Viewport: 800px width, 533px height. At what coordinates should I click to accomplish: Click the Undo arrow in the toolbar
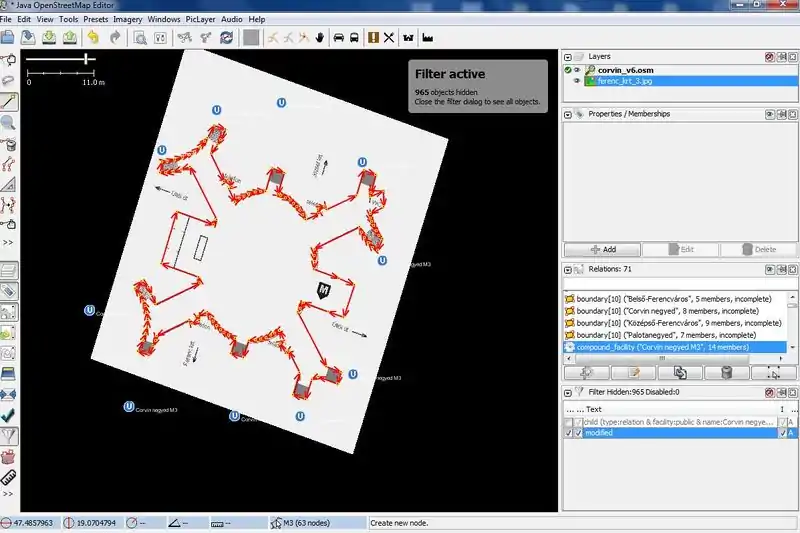93,37
